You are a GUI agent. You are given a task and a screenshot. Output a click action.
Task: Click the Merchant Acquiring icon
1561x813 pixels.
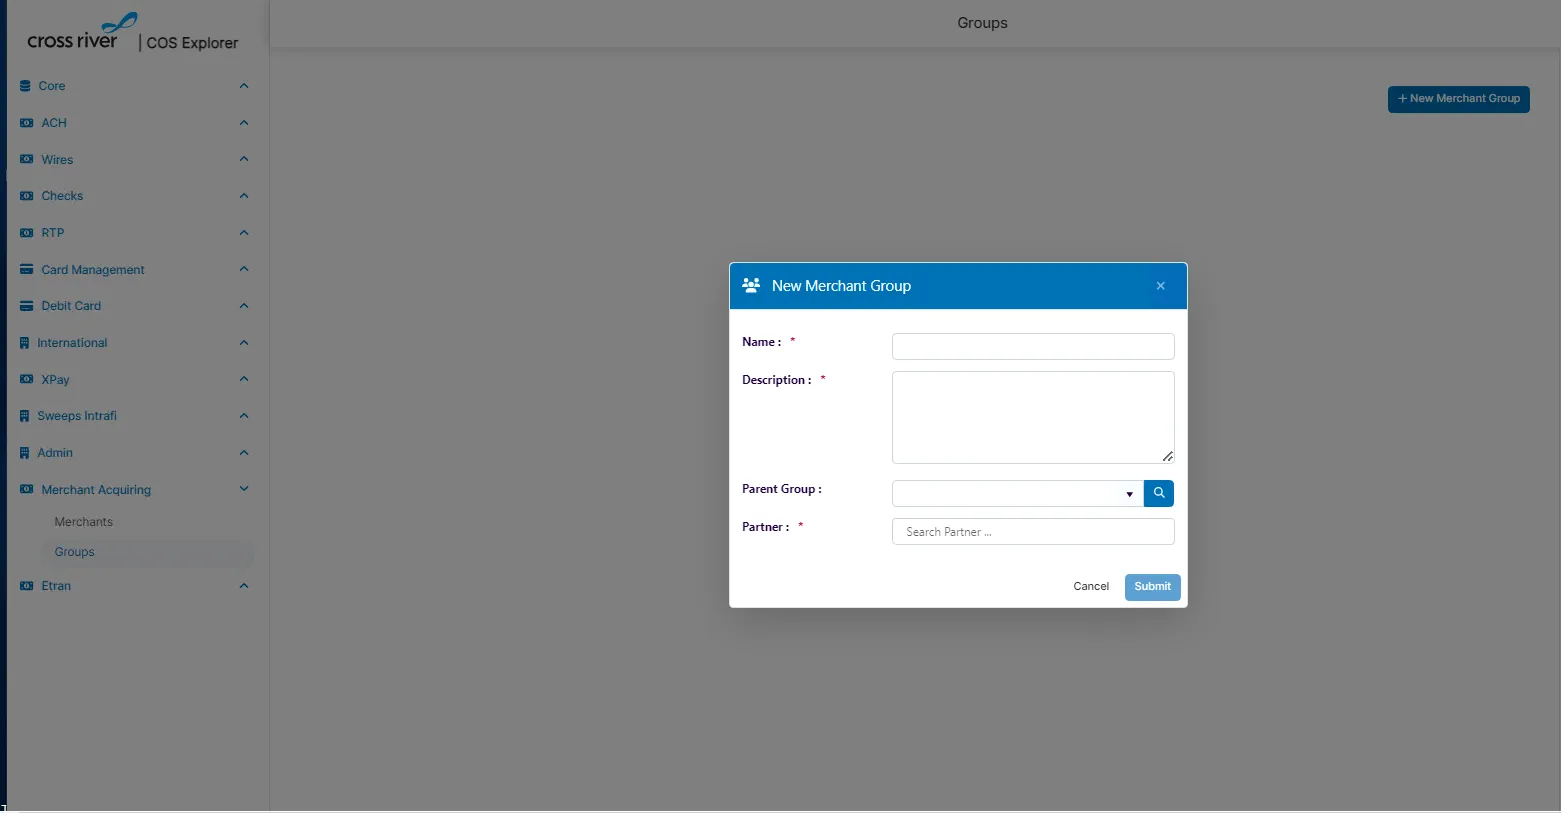pyautogui.click(x=27, y=489)
